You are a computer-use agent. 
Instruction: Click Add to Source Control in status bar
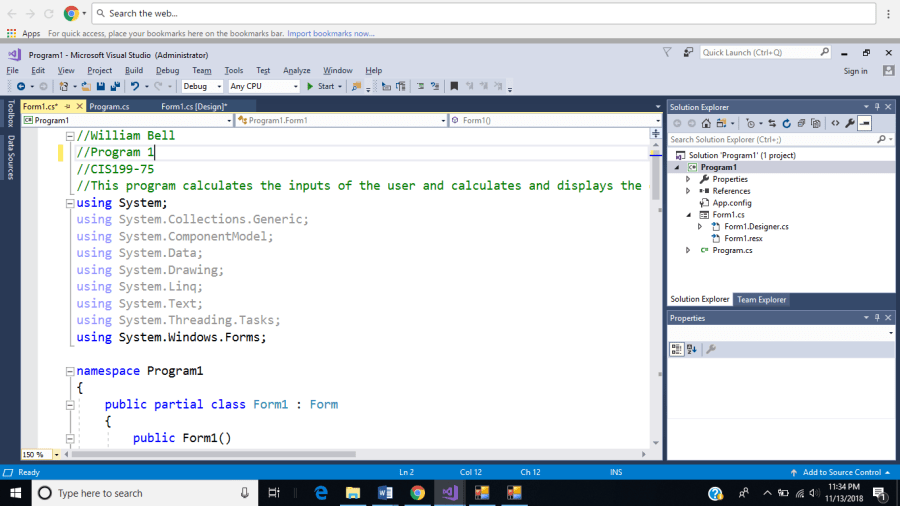tap(841, 472)
